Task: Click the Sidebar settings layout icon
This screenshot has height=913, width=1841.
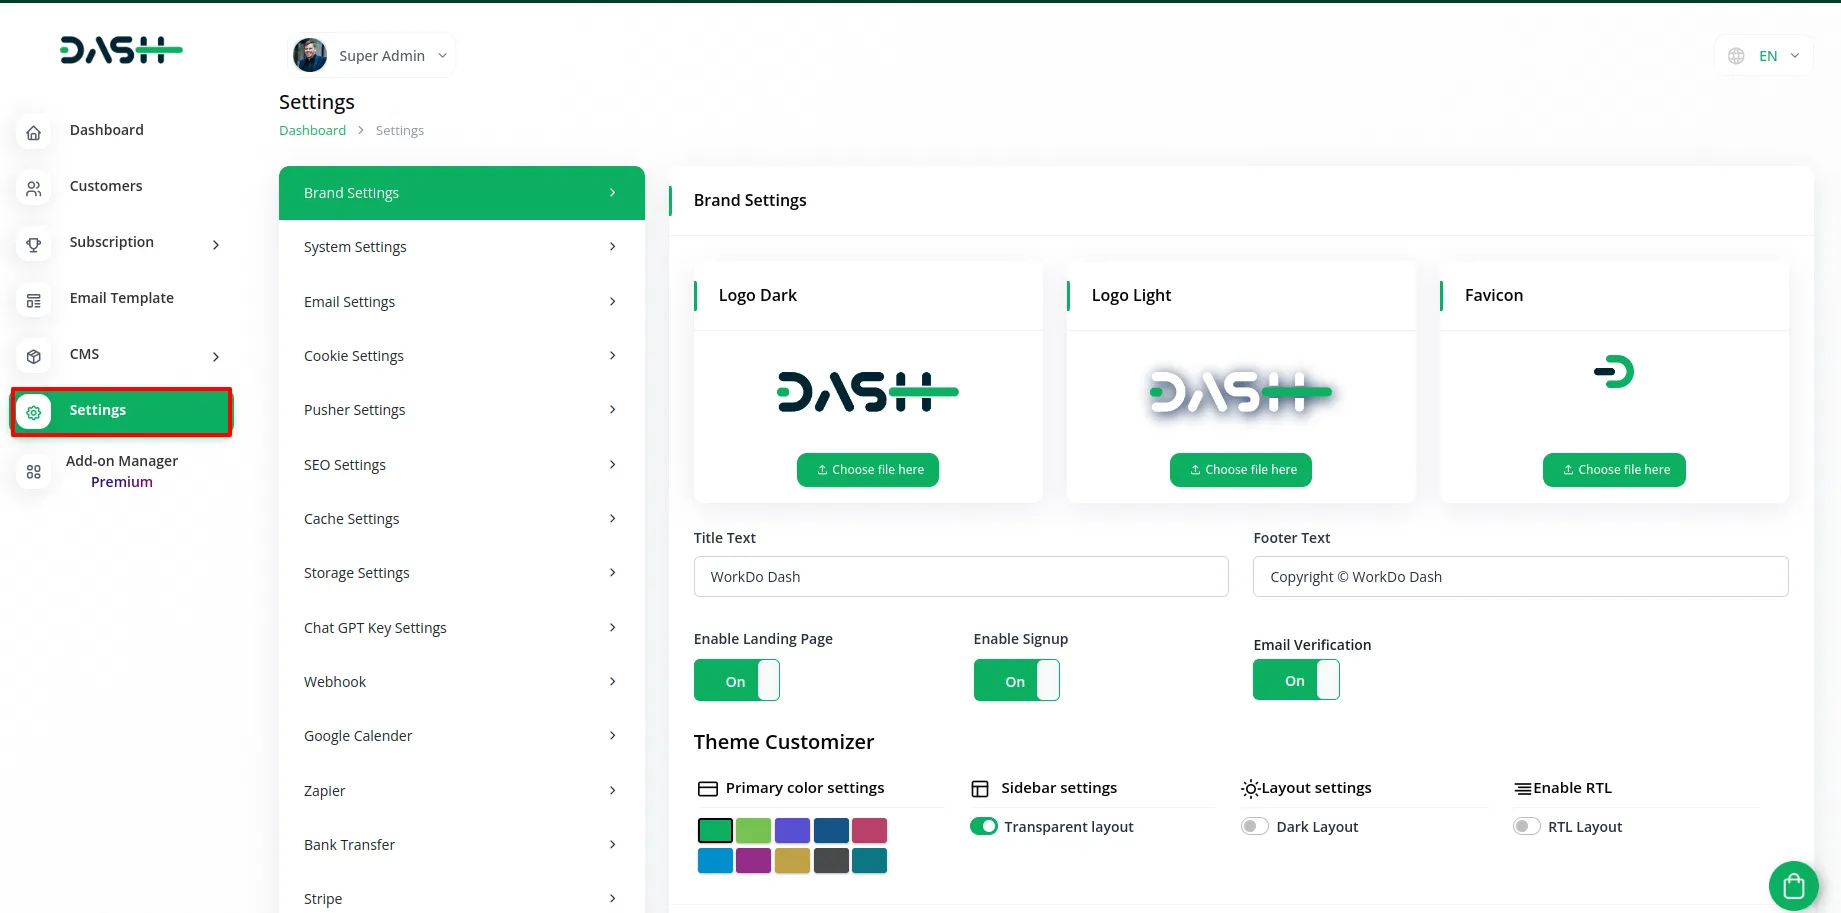Action: point(980,789)
